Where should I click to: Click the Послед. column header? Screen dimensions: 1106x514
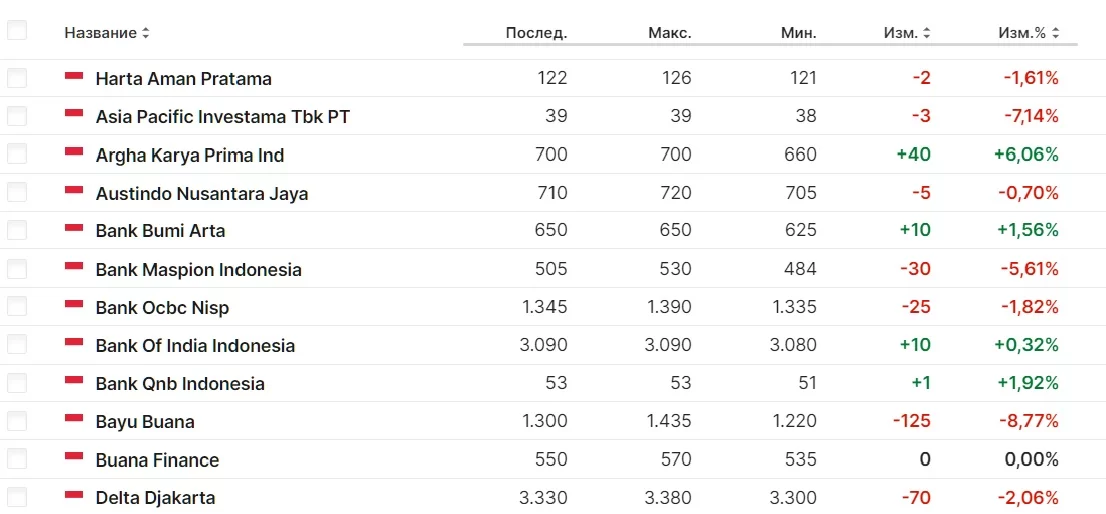pos(536,33)
